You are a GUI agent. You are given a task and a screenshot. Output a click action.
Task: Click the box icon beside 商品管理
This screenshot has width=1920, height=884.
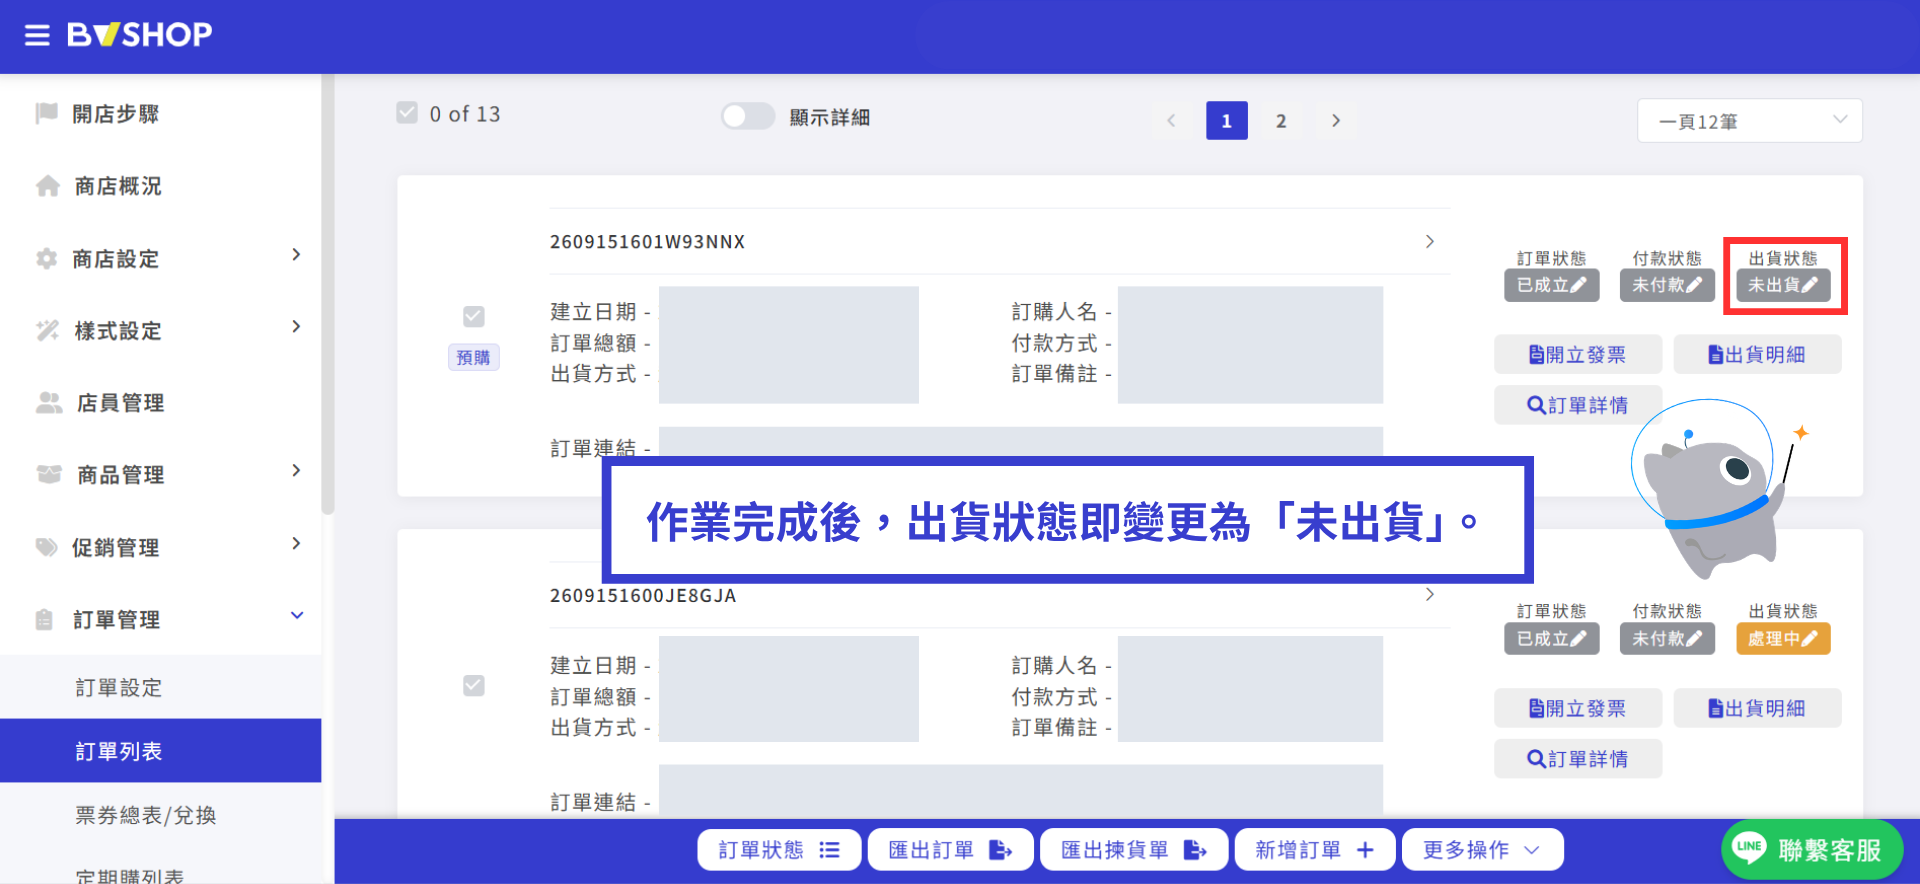49,474
